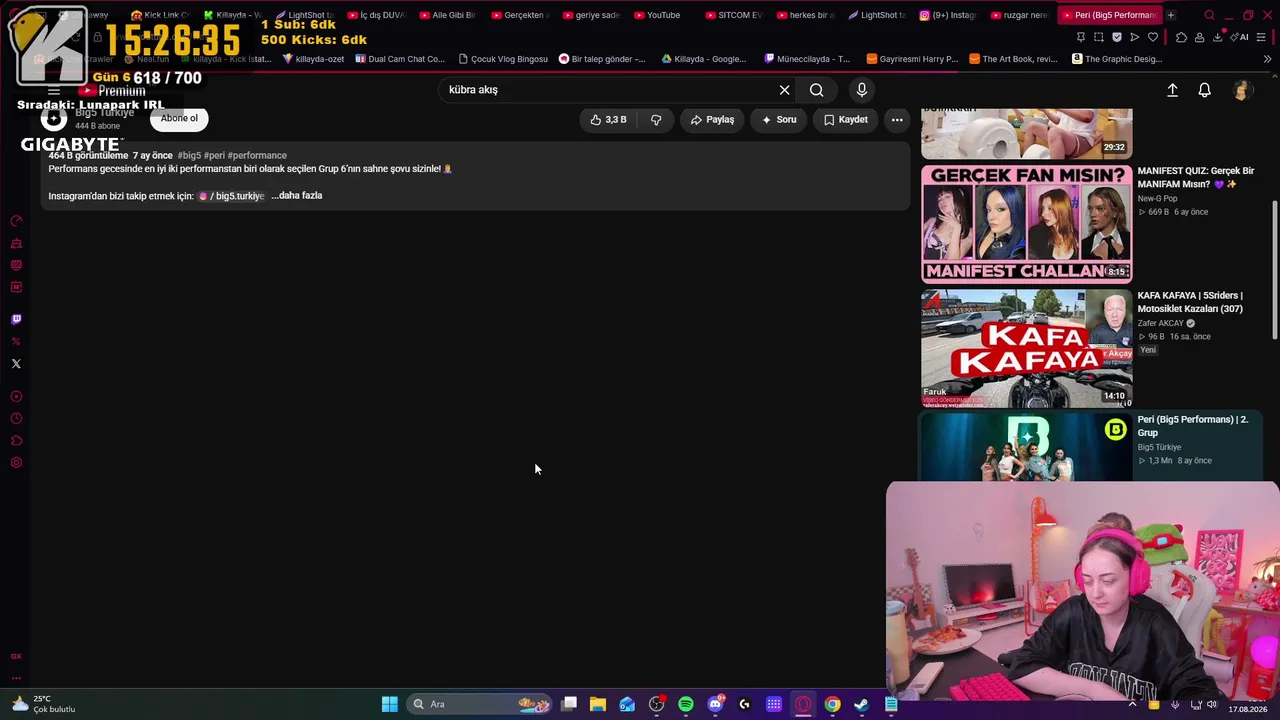This screenshot has height=720, width=1280.
Task: Click MANIFEST QUIZ: Gerçek Bir MANIFAM Mısın? title
Action: [1195, 178]
